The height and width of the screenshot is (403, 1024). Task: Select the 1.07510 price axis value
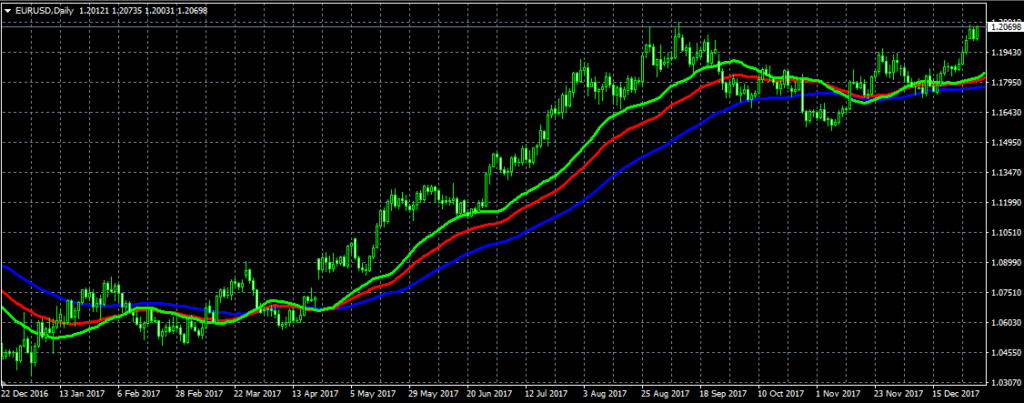(x=1004, y=293)
